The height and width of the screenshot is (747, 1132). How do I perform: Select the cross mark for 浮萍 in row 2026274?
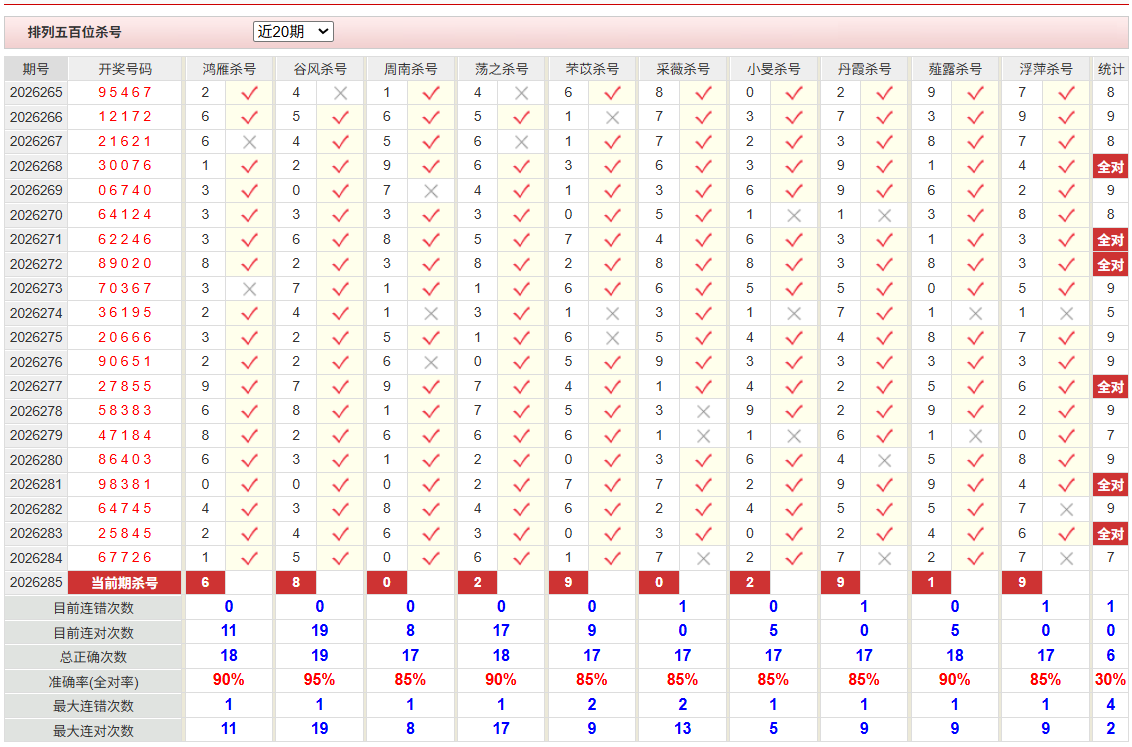(x=1066, y=314)
